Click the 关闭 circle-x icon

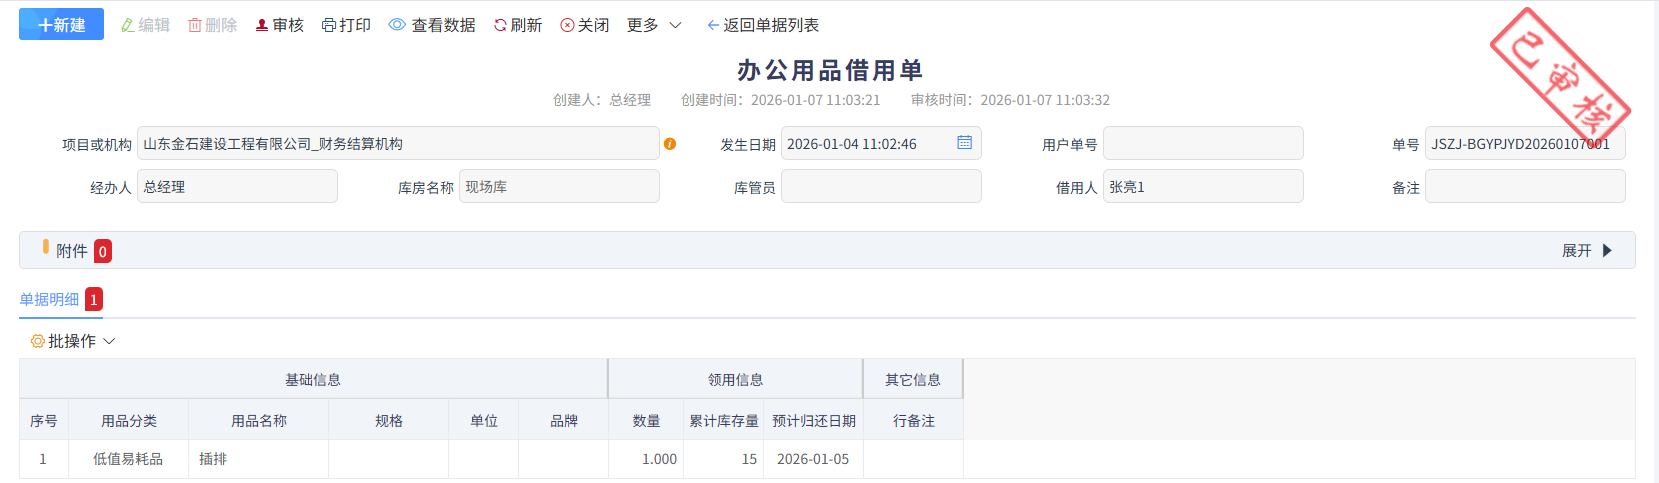point(567,25)
